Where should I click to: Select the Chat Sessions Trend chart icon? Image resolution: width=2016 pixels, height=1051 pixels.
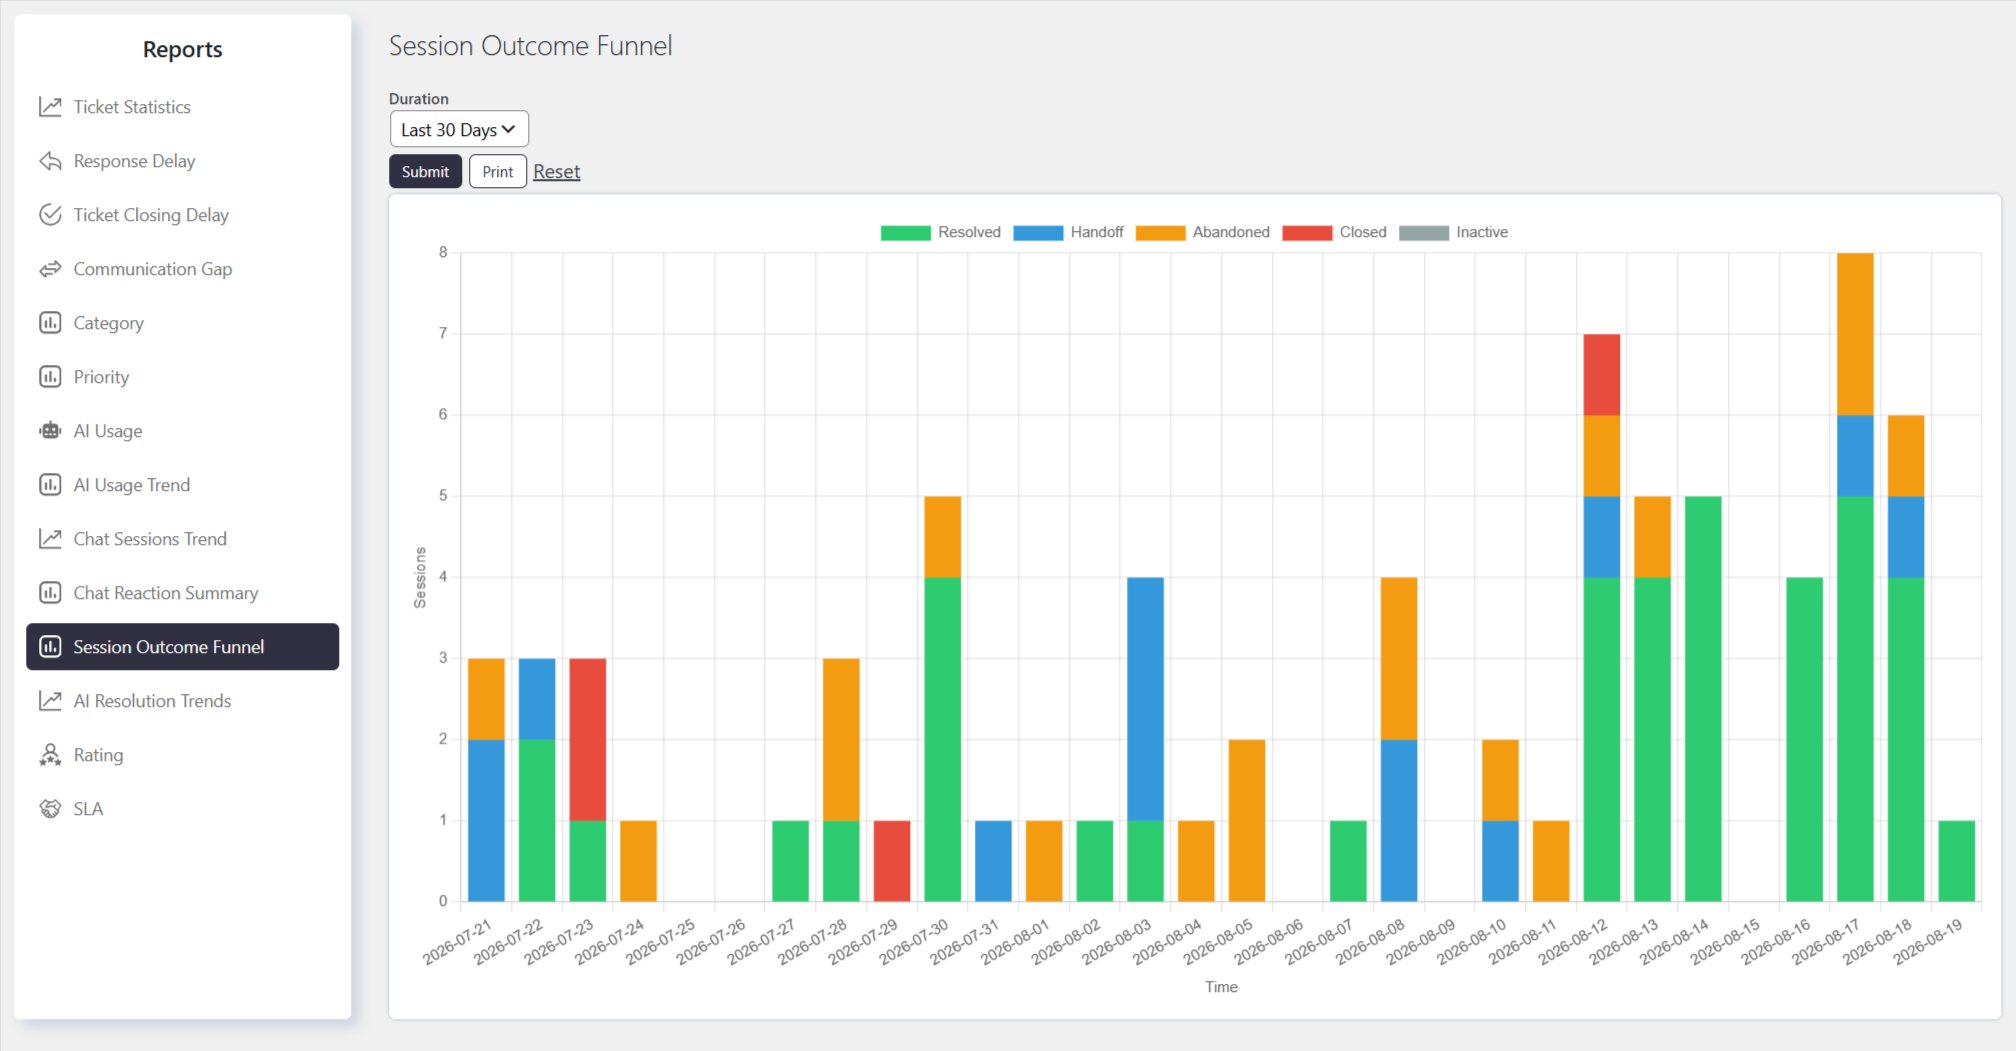click(50, 539)
